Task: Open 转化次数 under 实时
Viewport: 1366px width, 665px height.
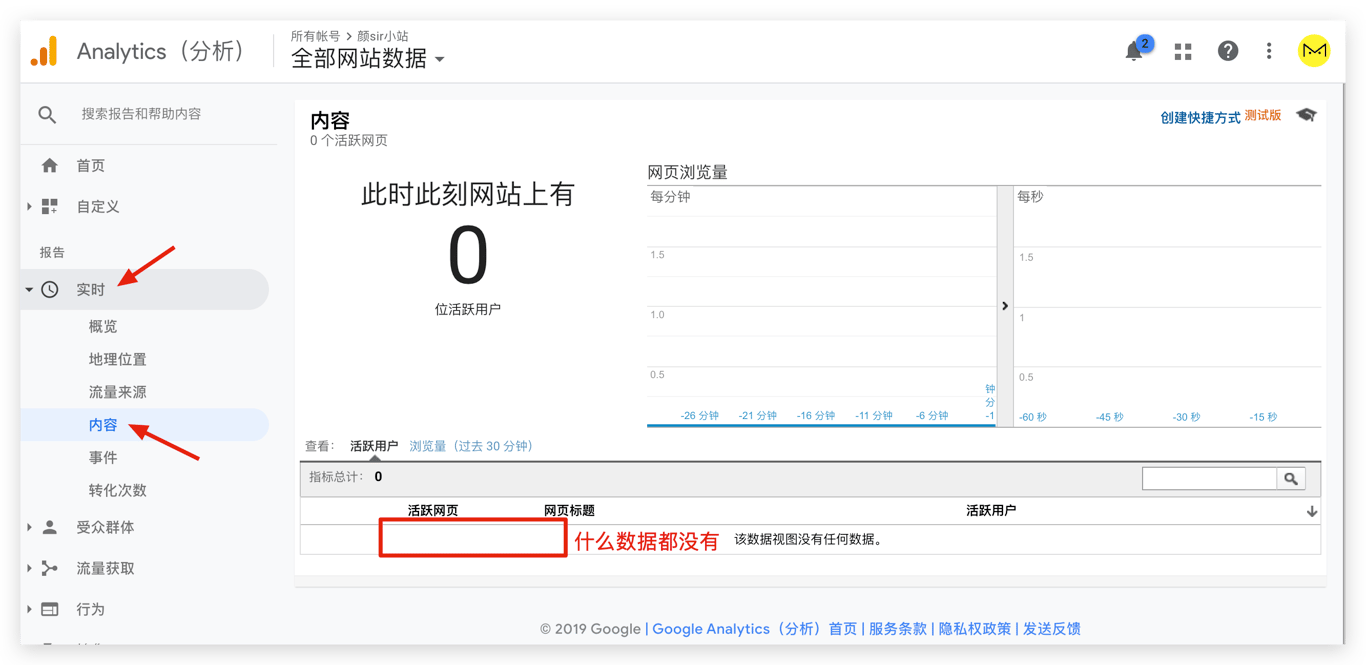Action: (x=118, y=491)
